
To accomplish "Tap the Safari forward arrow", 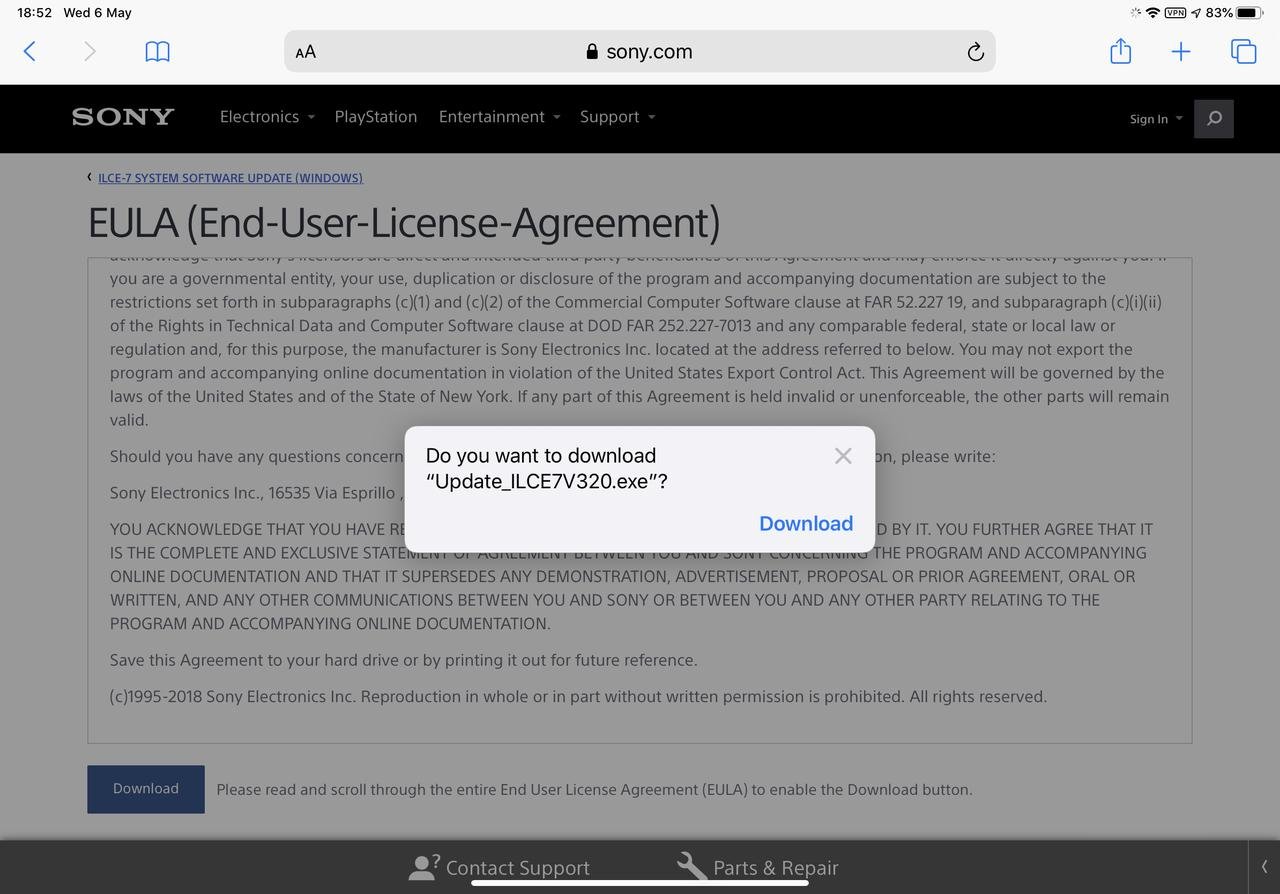I will 90,52.
